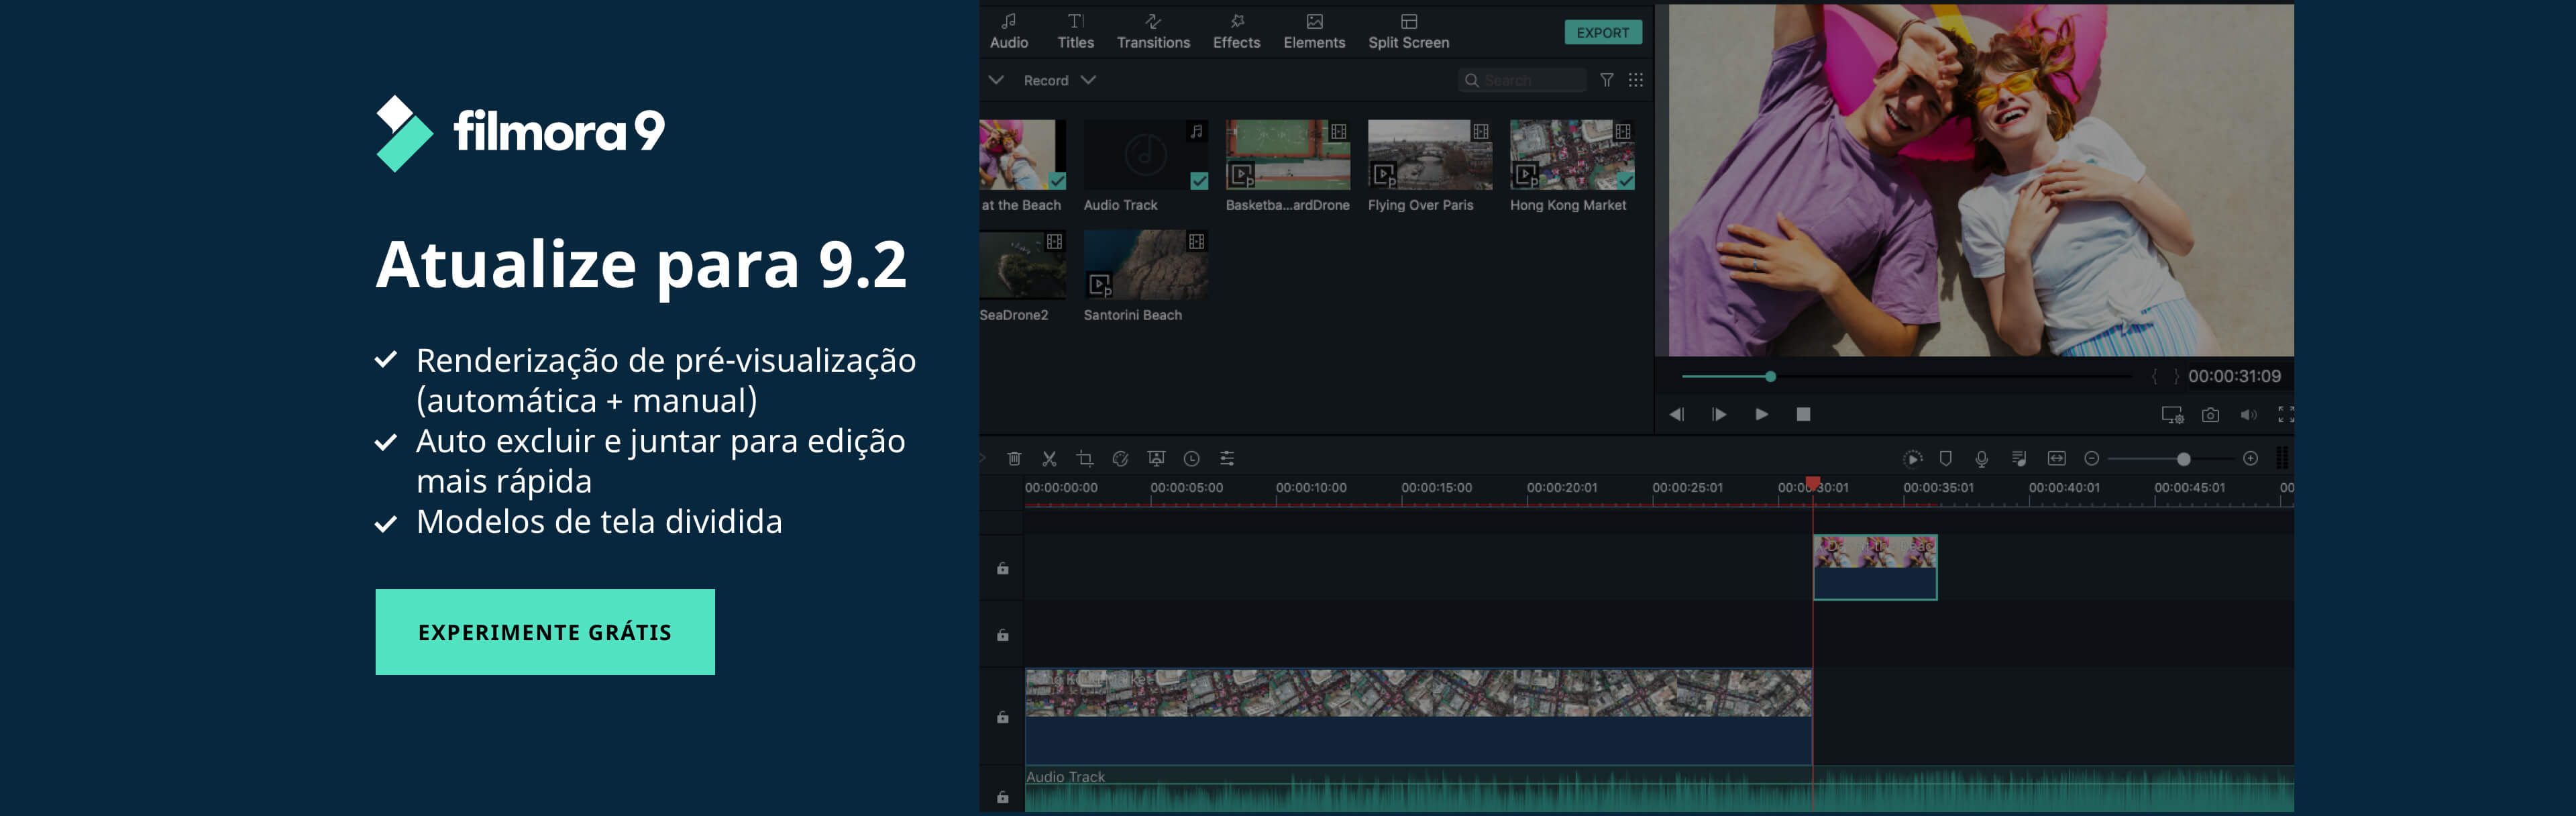Expand the chevron left of Record
The width and height of the screenshot is (2576, 816).
[996, 80]
